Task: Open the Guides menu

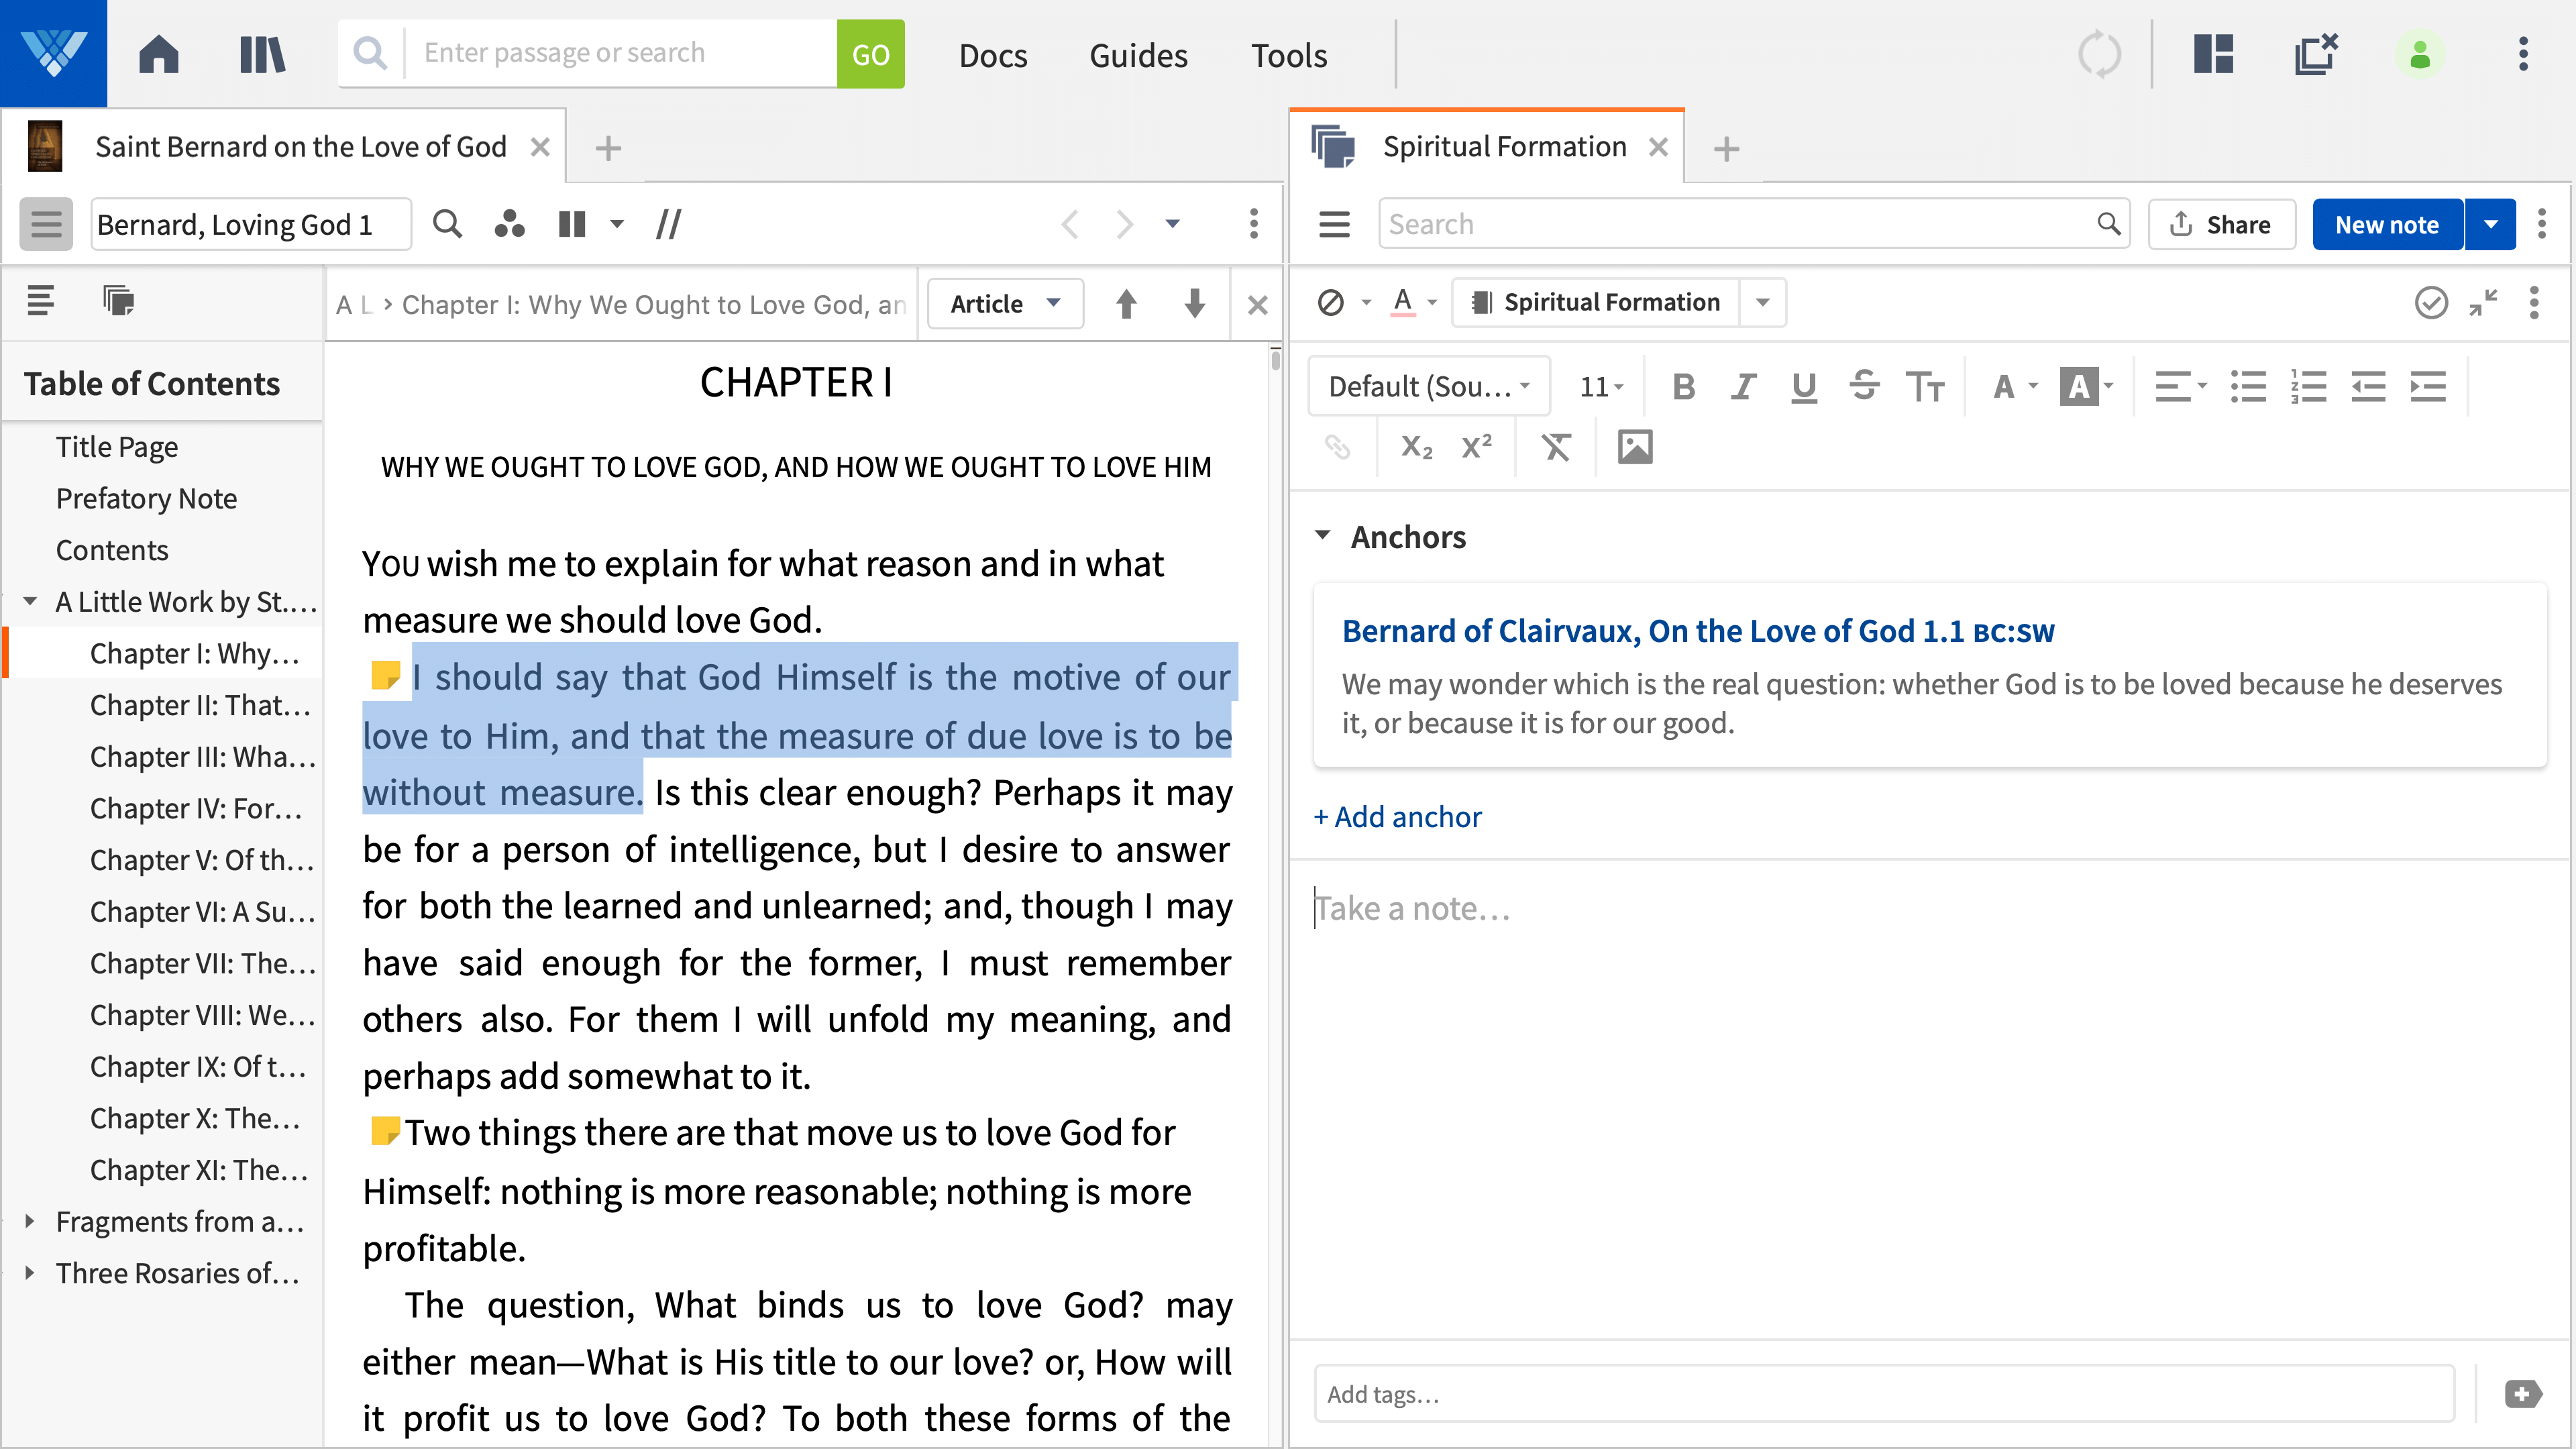Action: (1138, 55)
